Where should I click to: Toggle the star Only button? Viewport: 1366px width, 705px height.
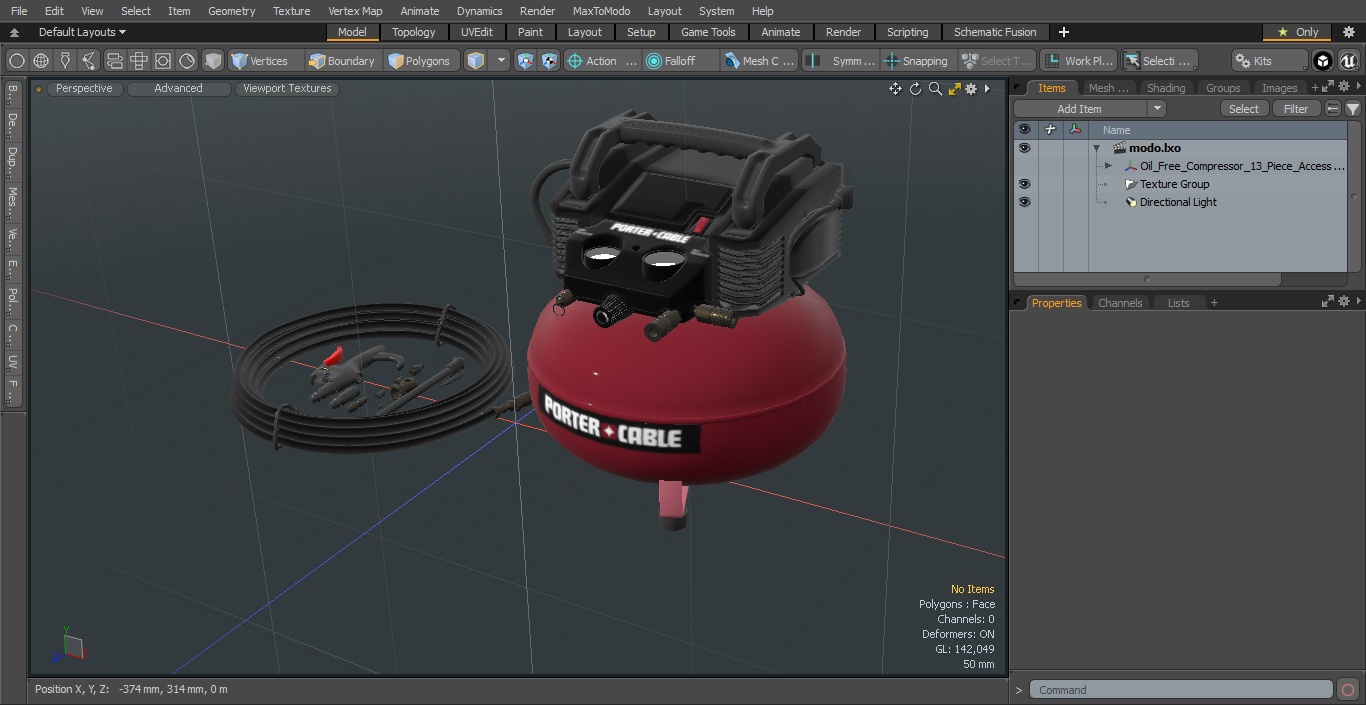tap(1297, 32)
